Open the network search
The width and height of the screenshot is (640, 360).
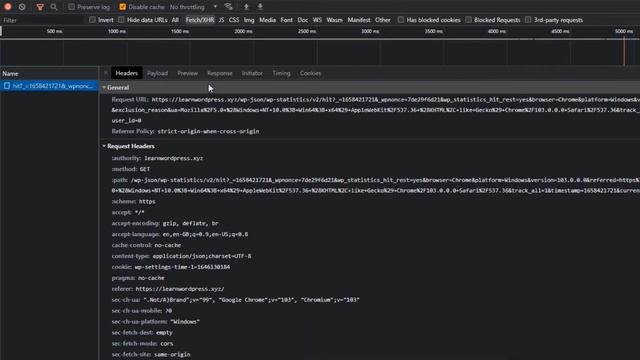pos(54,7)
